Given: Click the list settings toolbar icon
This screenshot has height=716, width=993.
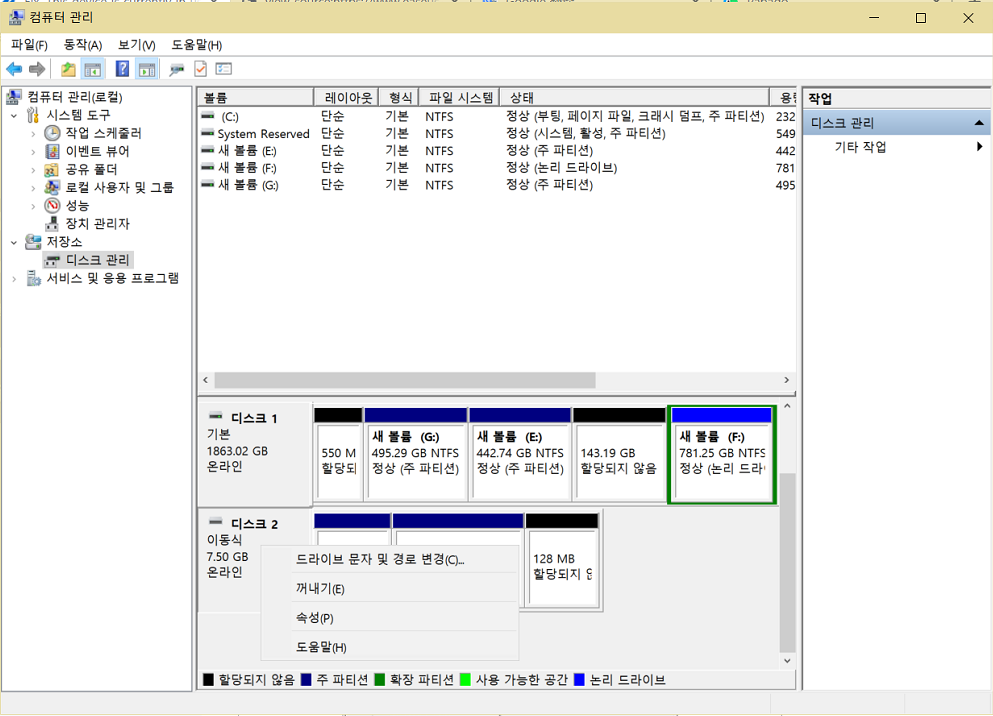Looking at the screenshot, I should click(x=224, y=69).
